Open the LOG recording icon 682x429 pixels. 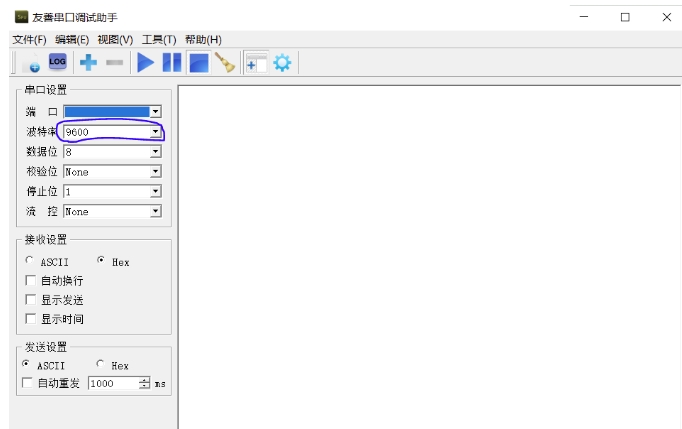(57, 62)
